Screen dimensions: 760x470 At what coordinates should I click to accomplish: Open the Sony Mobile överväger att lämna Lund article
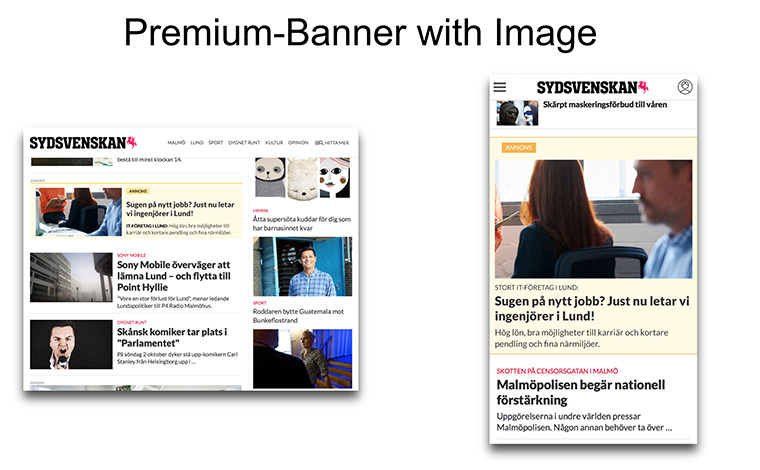pos(174,276)
